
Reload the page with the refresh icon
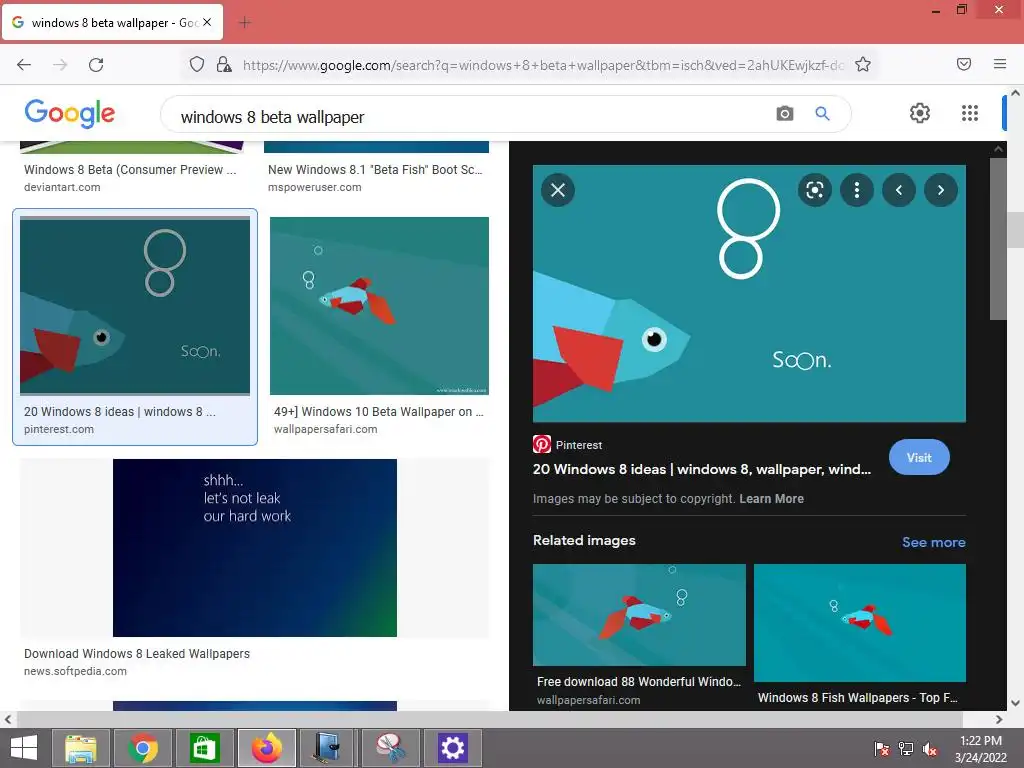(96, 65)
